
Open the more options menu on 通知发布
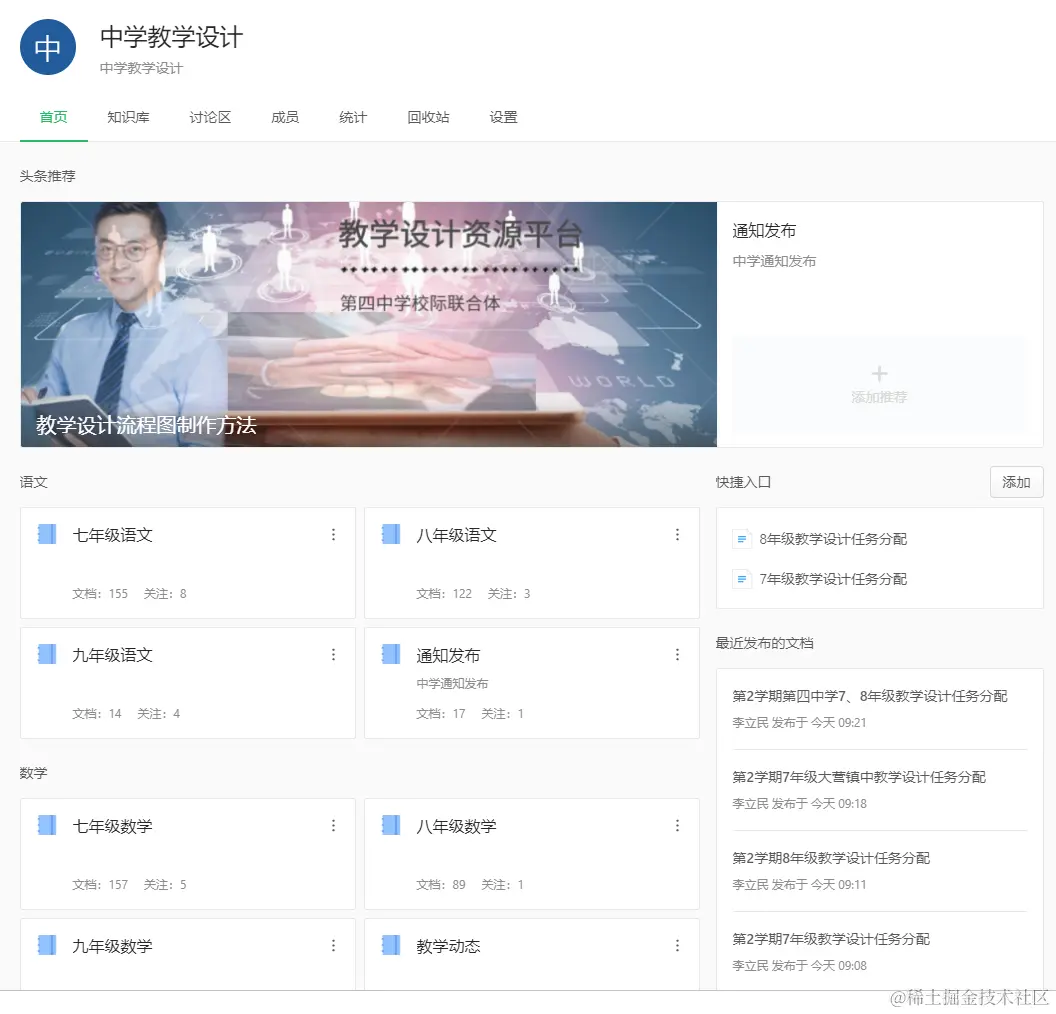coord(678,654)
